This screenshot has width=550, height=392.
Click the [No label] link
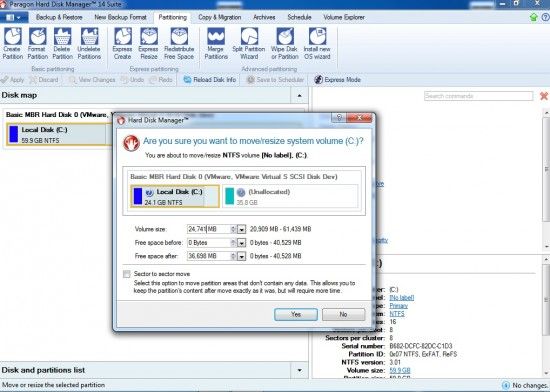click(402, 297)
